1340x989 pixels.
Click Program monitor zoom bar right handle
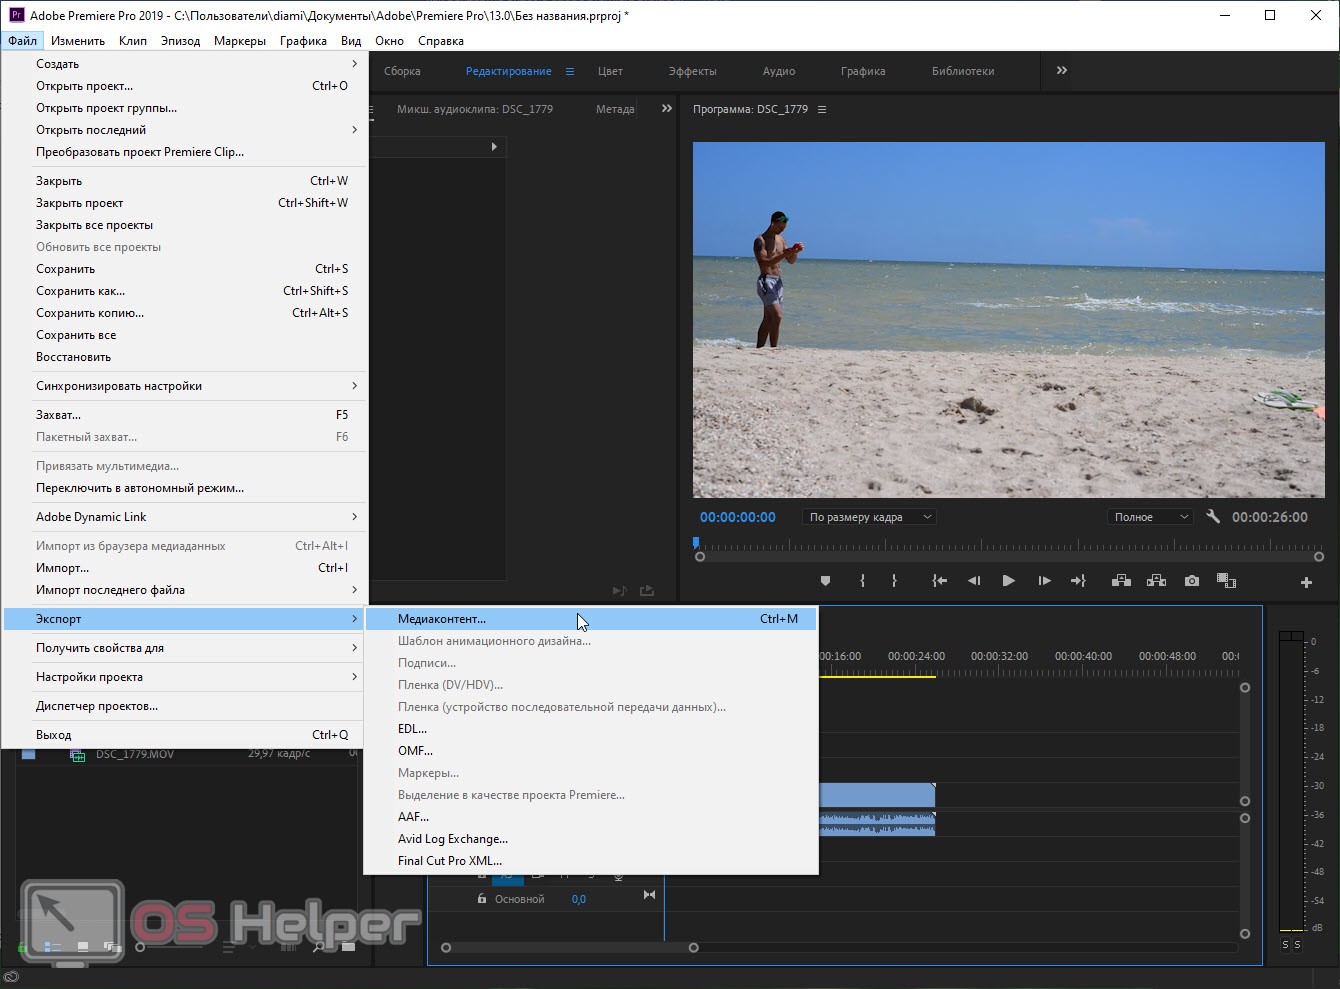pos(1319,557)
